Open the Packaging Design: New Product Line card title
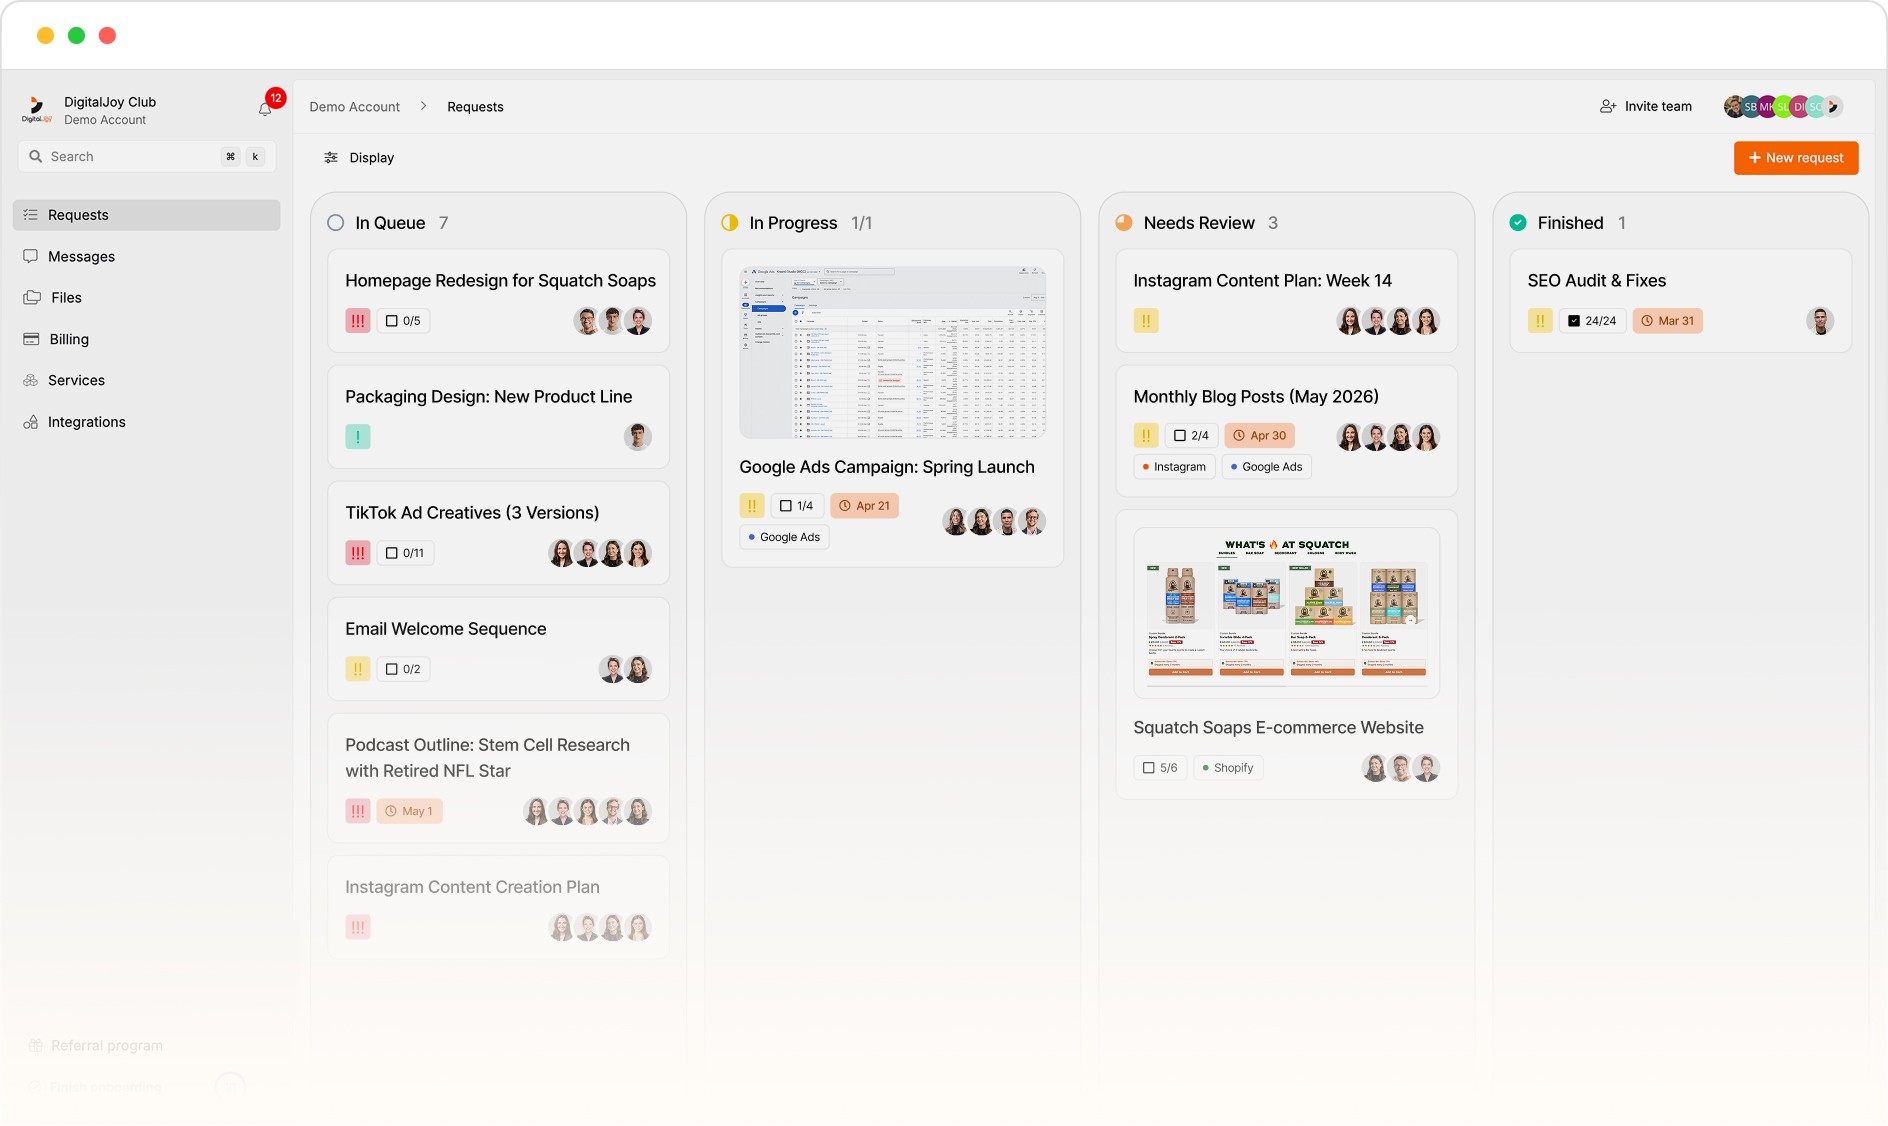The height and width of the screenshot is (1126, 1888). coord(488,396)
